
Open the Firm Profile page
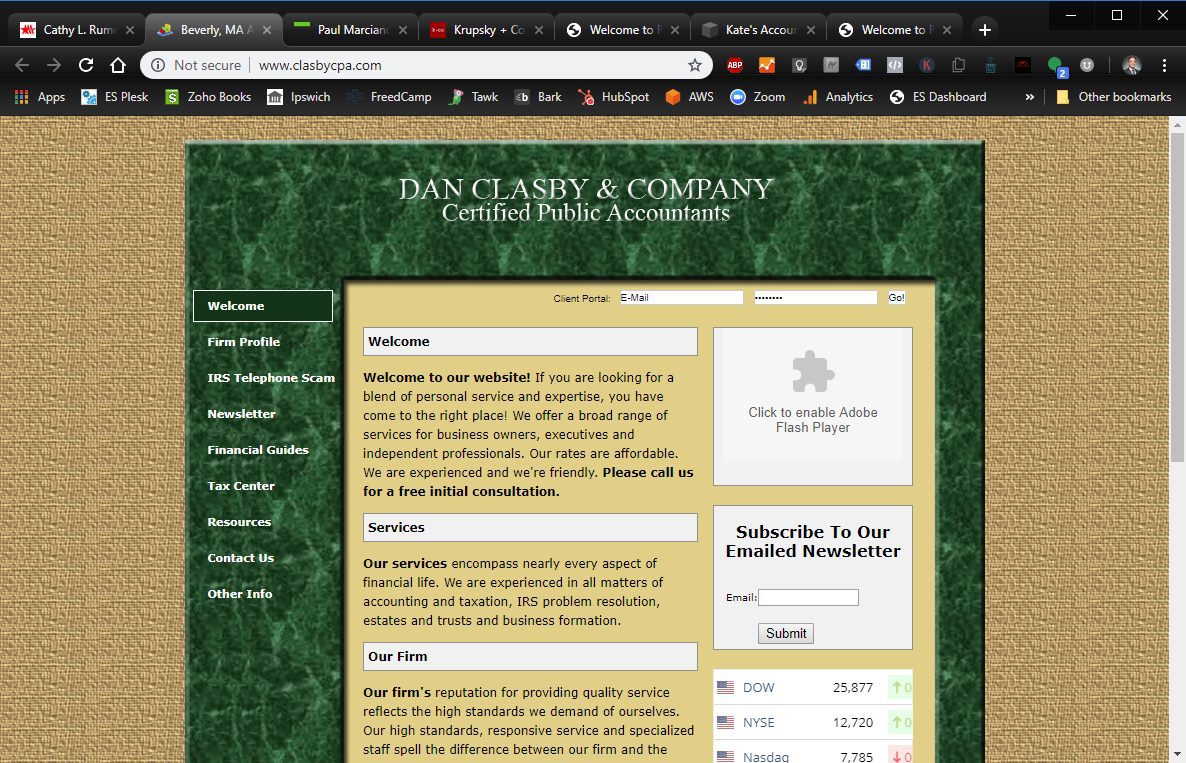(244, 342)
